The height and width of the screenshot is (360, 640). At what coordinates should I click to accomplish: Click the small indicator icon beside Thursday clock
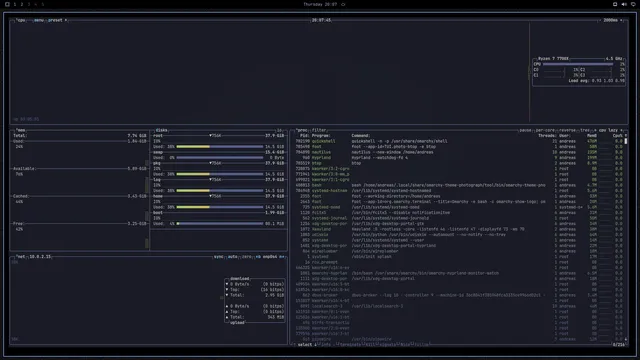pyautogui.click(x=343, y=4)
